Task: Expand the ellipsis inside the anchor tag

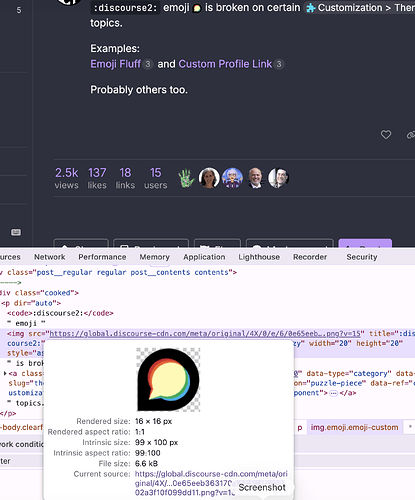Action: click(334, 393)
